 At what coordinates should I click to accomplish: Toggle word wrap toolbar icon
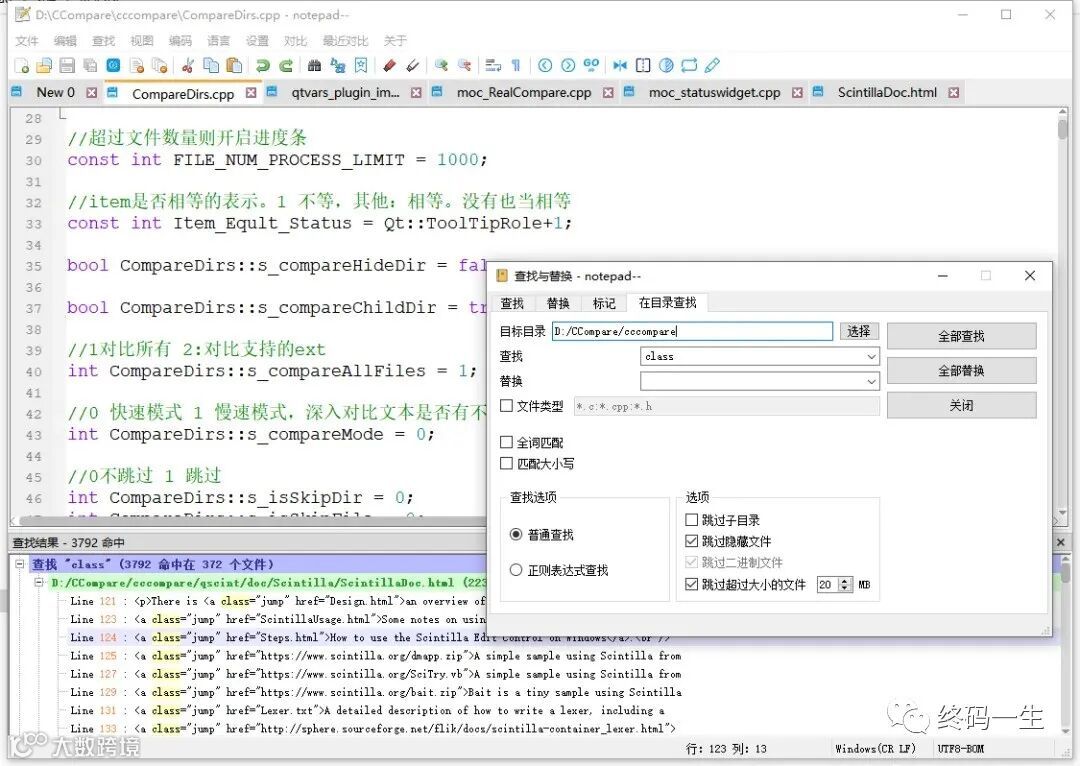493,65
